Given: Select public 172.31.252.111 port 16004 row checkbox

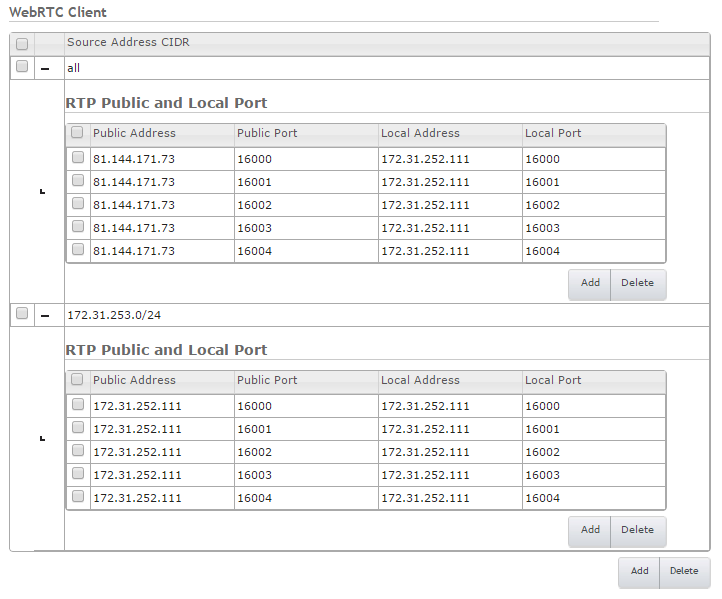Looking at the screenshot, I should [x=78, y=496].
